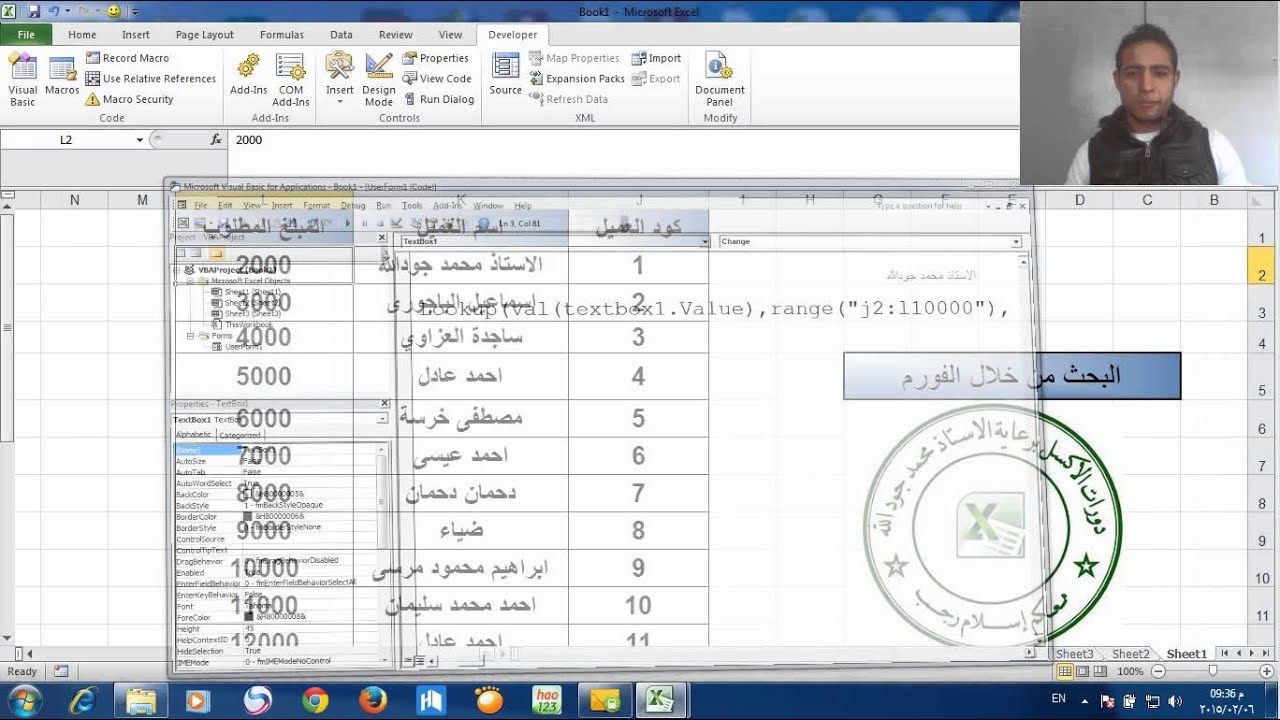The height and width of the screenshot is (720, 1280).
Task: Click customer code cell 9
Action: 638,569
